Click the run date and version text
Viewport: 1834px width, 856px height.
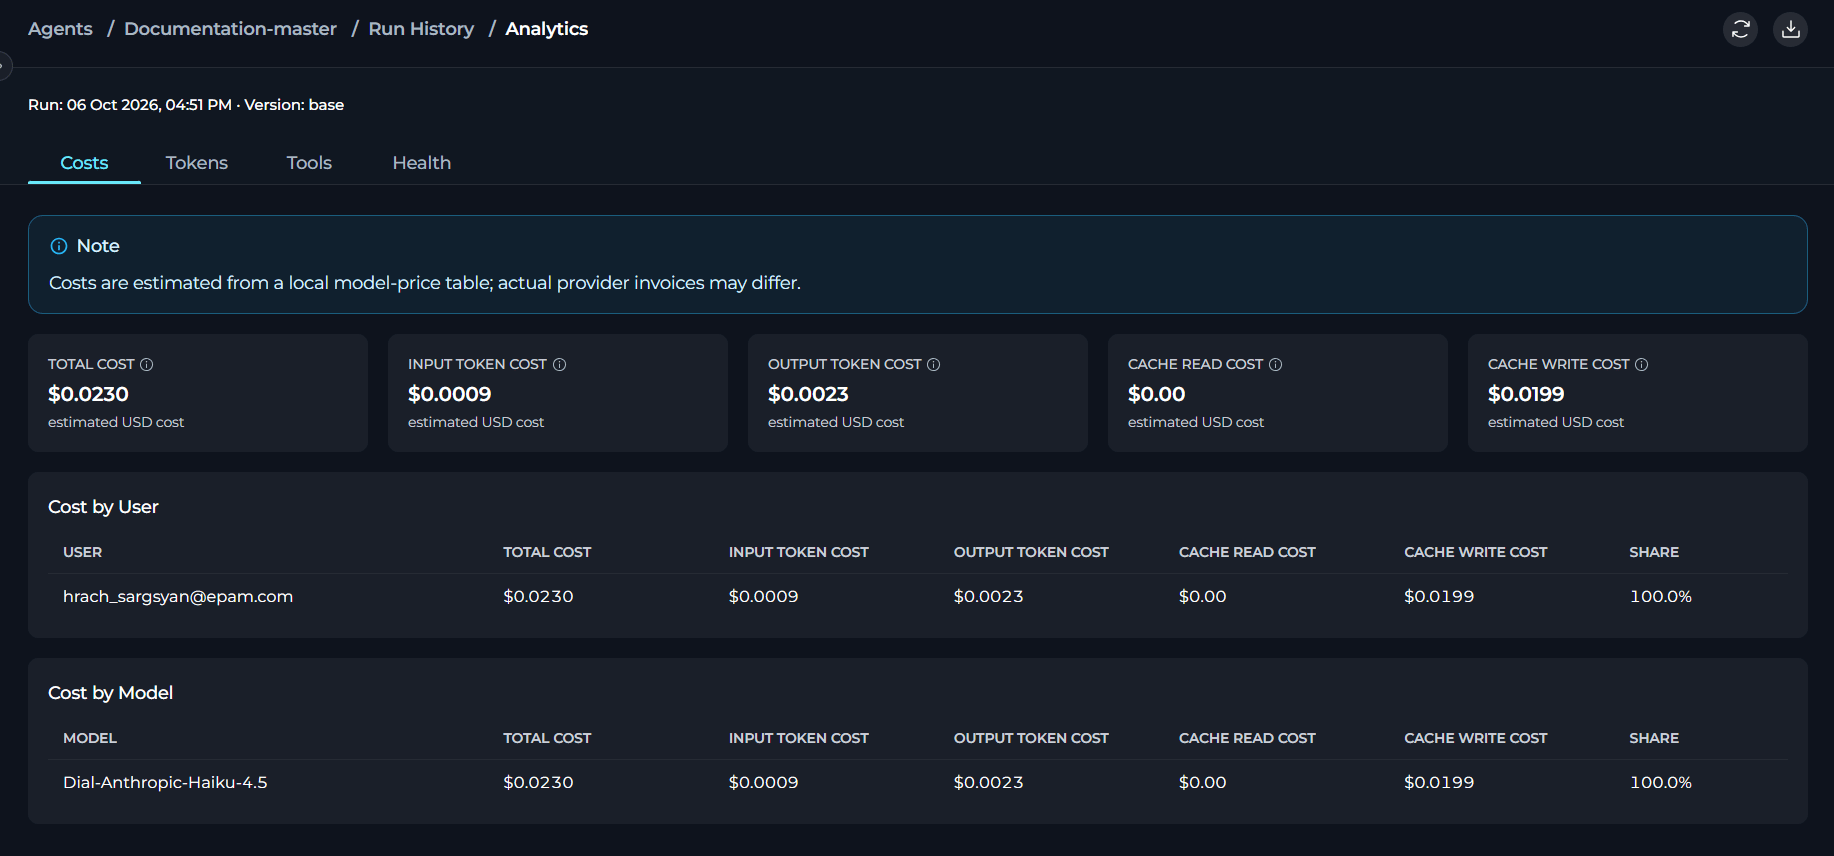pos(186,105)
